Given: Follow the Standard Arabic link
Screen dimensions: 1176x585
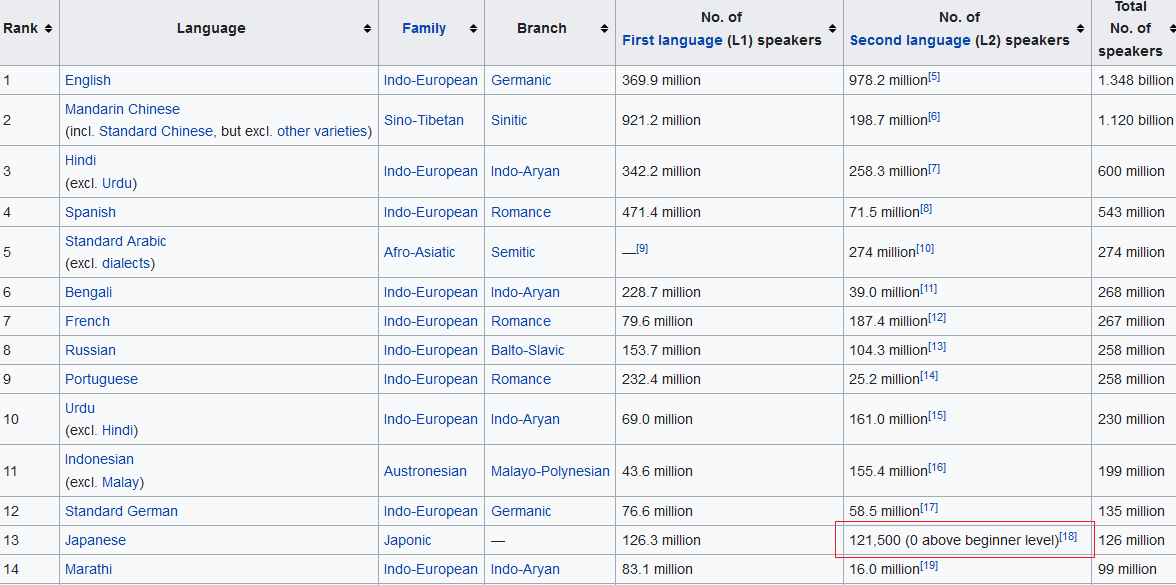Looking at the screenshot, I should [x=116, y=242].
